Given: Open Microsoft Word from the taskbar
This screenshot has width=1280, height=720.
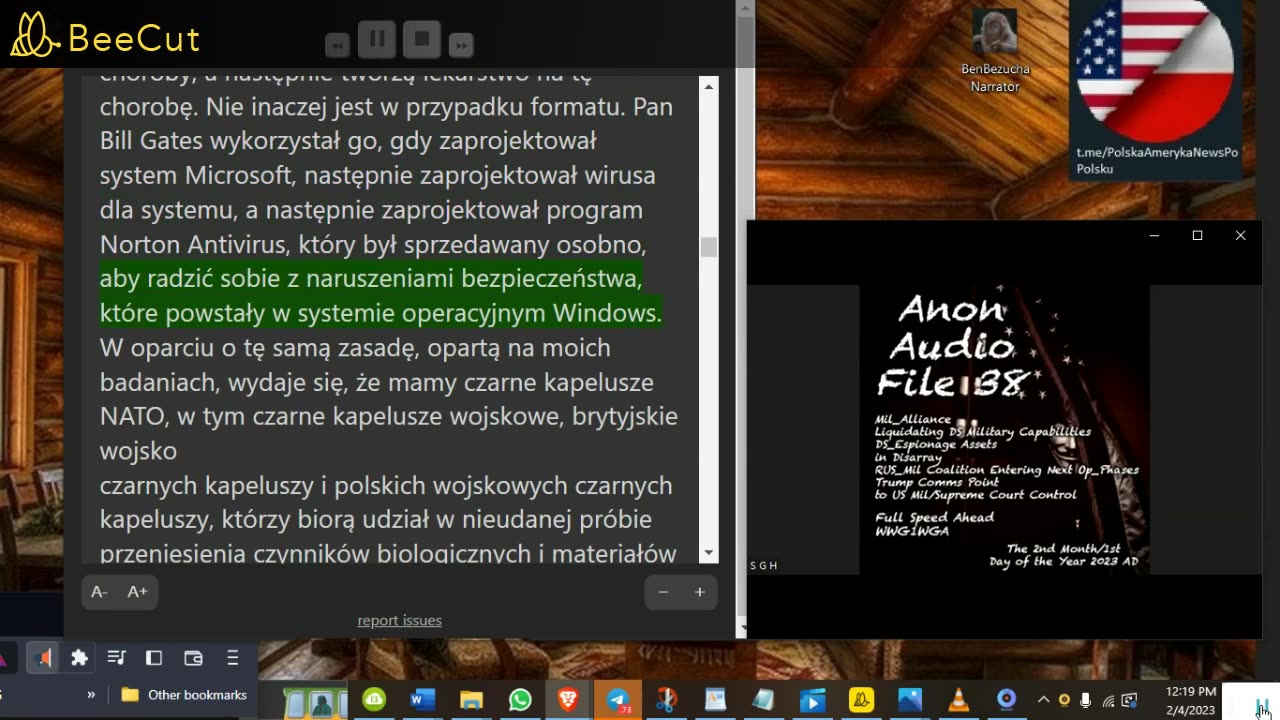Looking at the screenshot, I should click(x=422, y=700).
